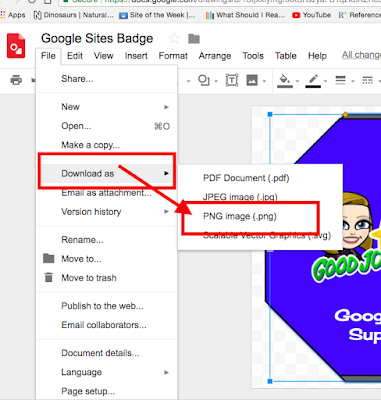Image resolution: width=381 pixels, height=400 pixels.
Task: Click the All changes saved link
Action: (x=361, y=55)
